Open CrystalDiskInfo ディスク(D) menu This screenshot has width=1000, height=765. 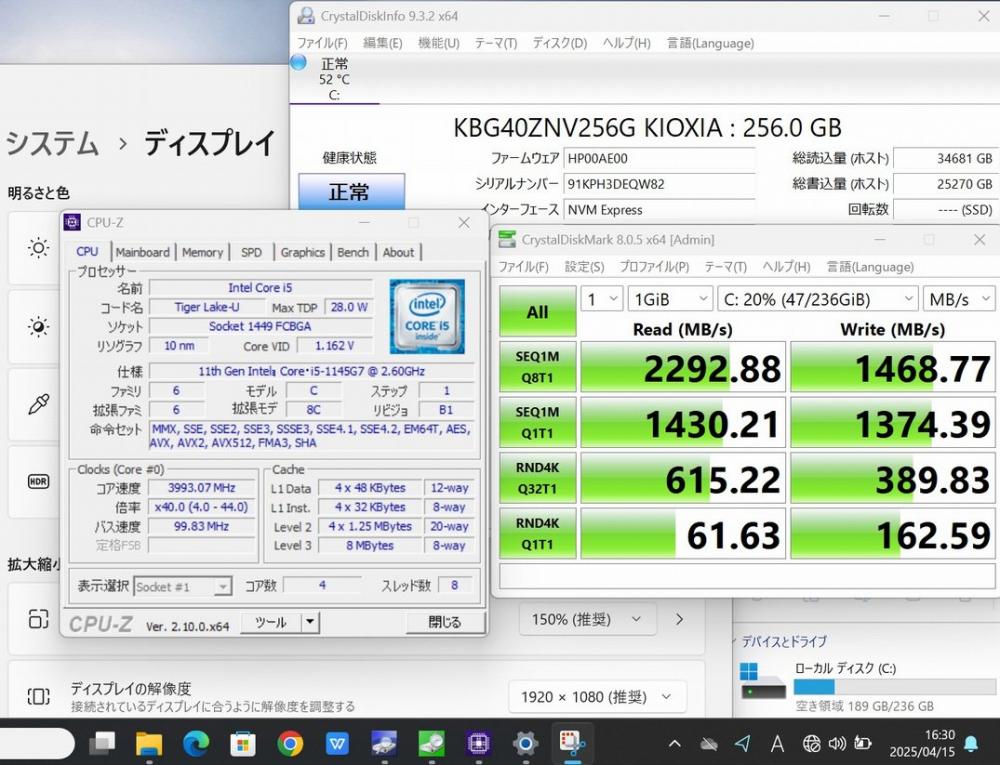coord(559,43)
